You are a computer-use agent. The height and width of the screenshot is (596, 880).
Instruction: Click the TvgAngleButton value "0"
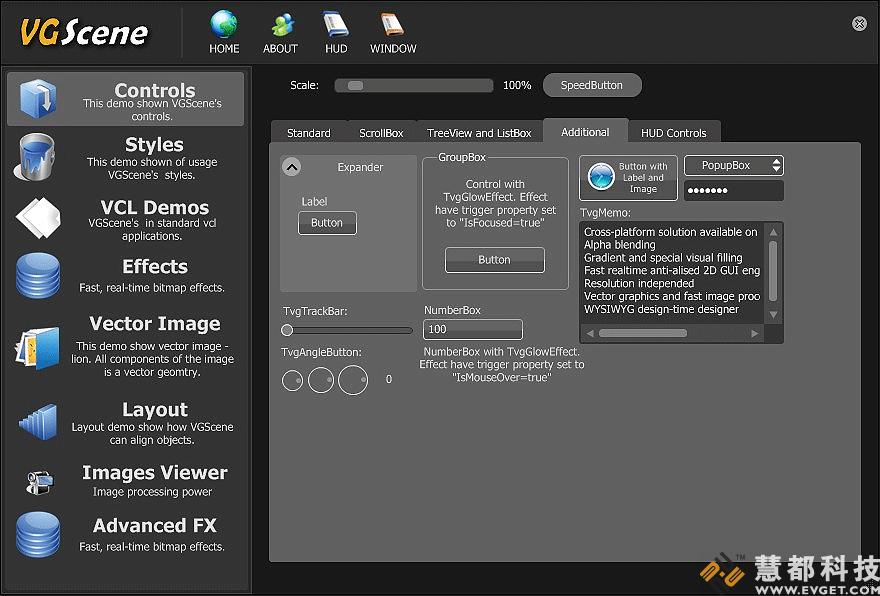click(x=389, y=379)
